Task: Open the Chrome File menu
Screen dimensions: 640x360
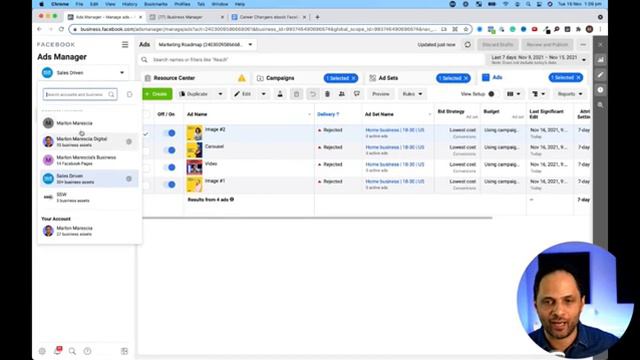Action: (x=79, y=4)
